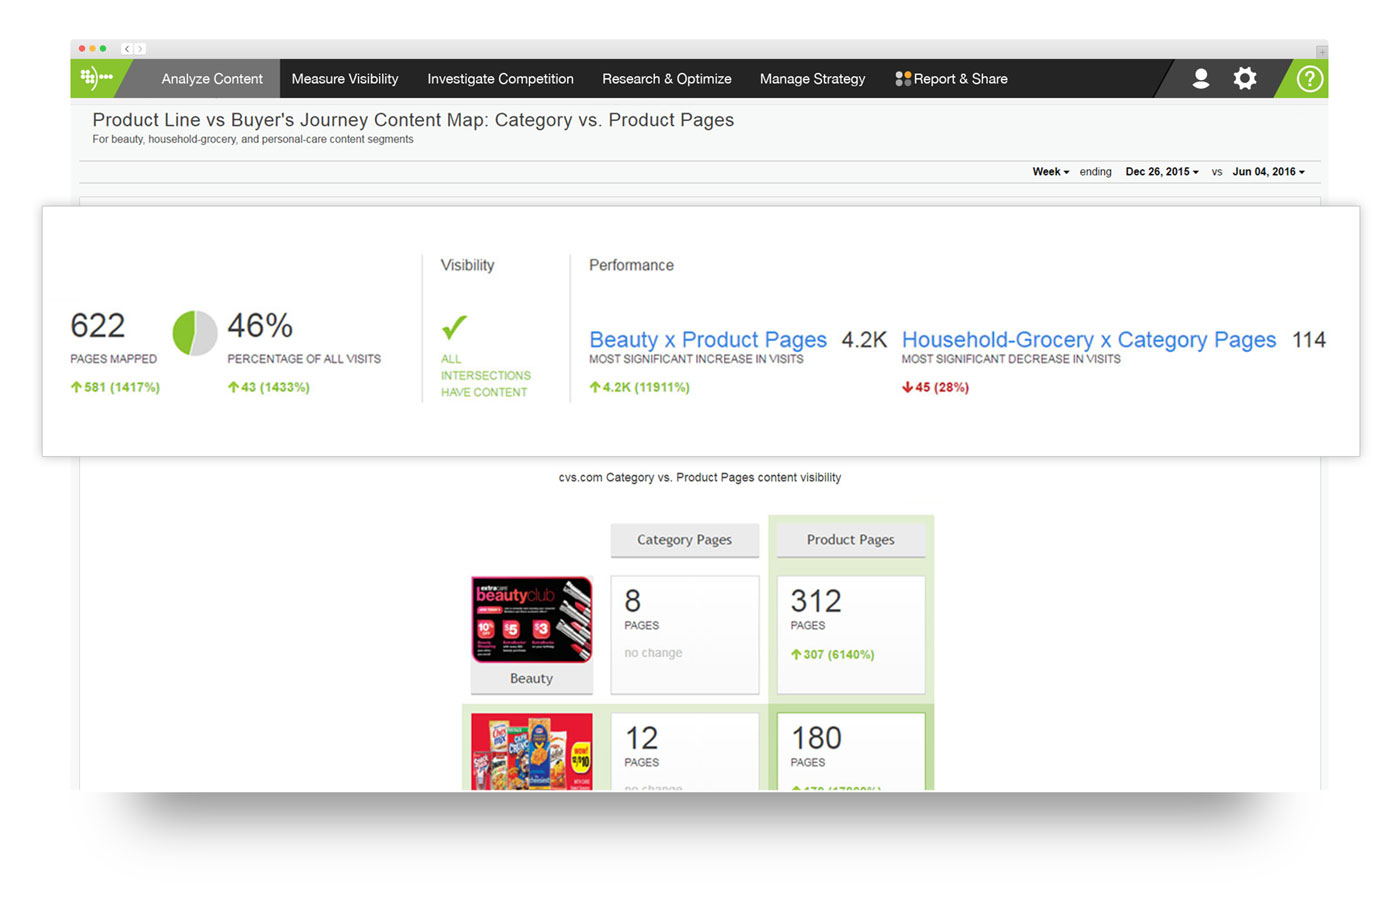Viewport: 1400px width, 913px height.
Task: Click the Visibility section heading
Action: (467, 265)
